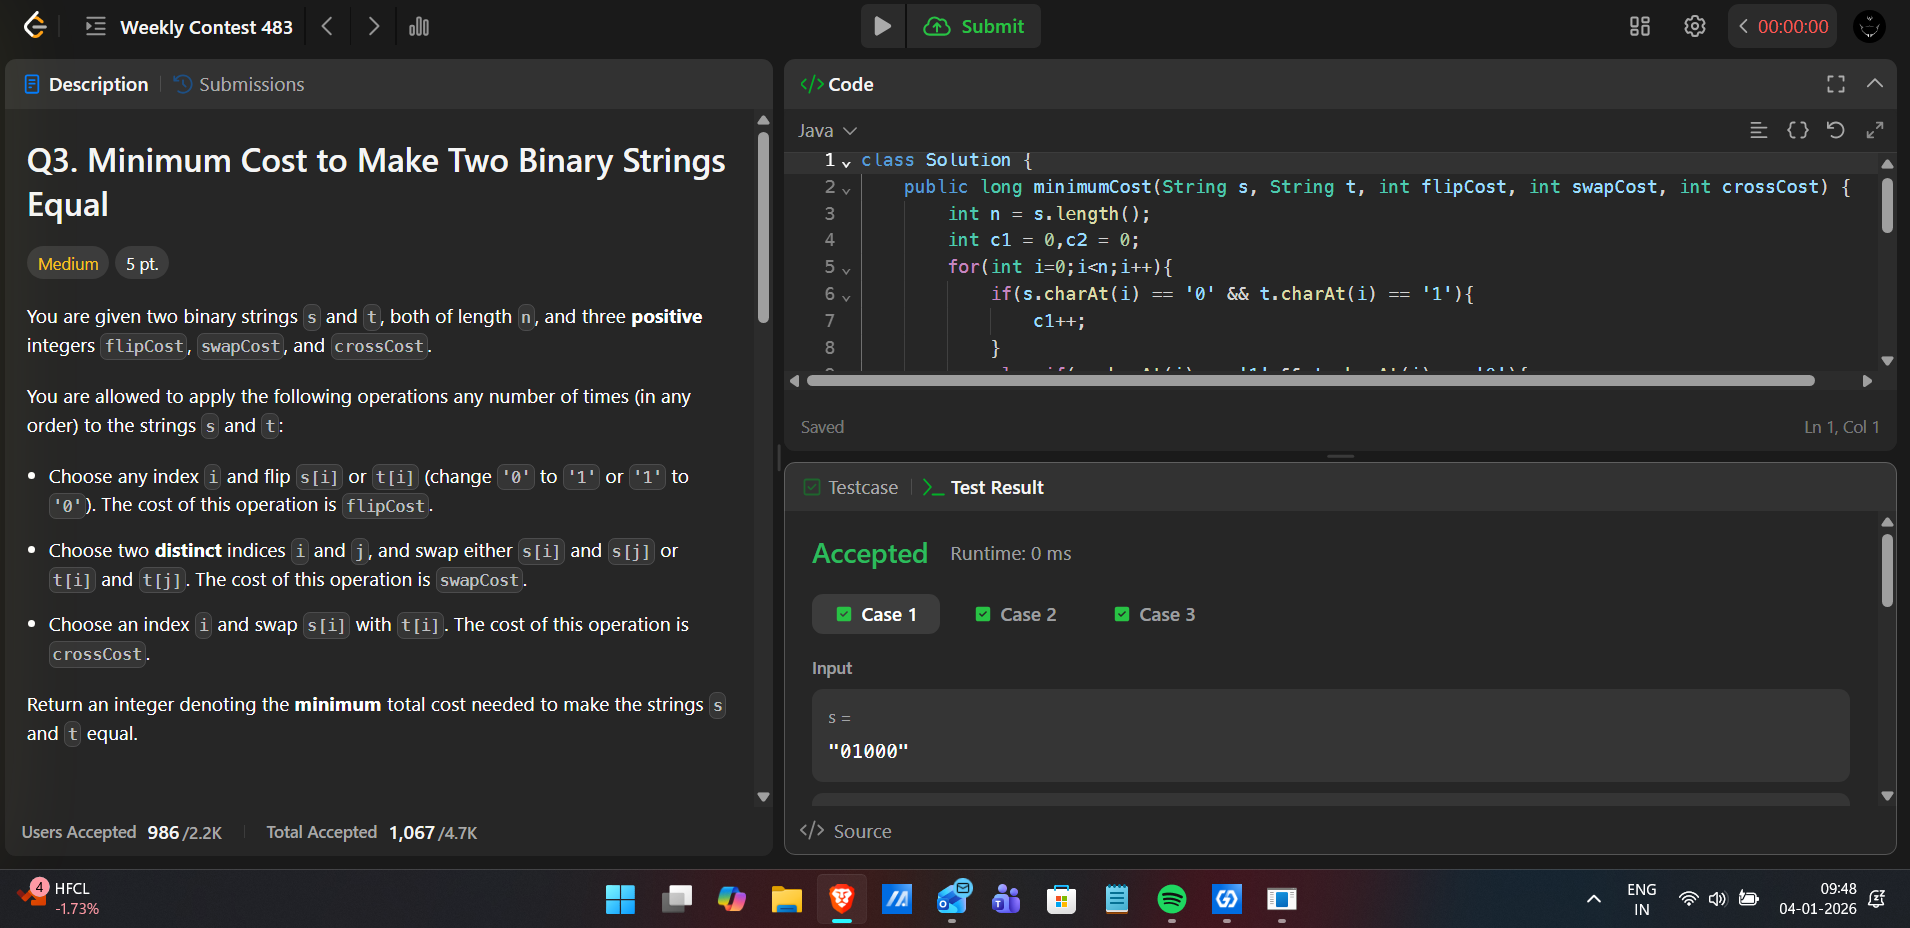
Task: Fold the class Solution code block
Action: 846,162
